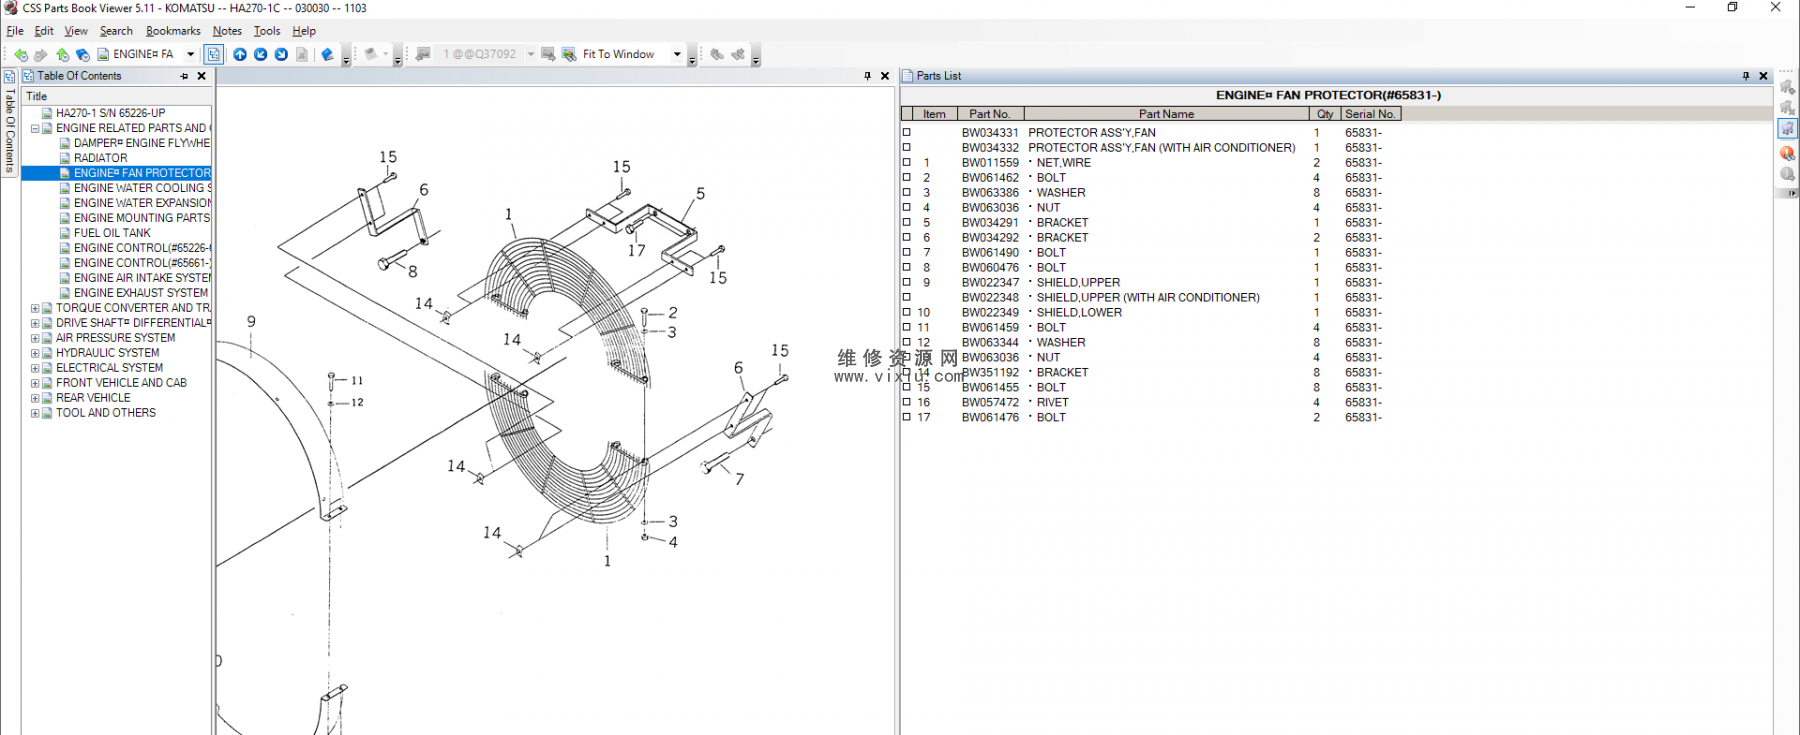Open the Tools menu
1800x735 pixels.
pos(267,31)
